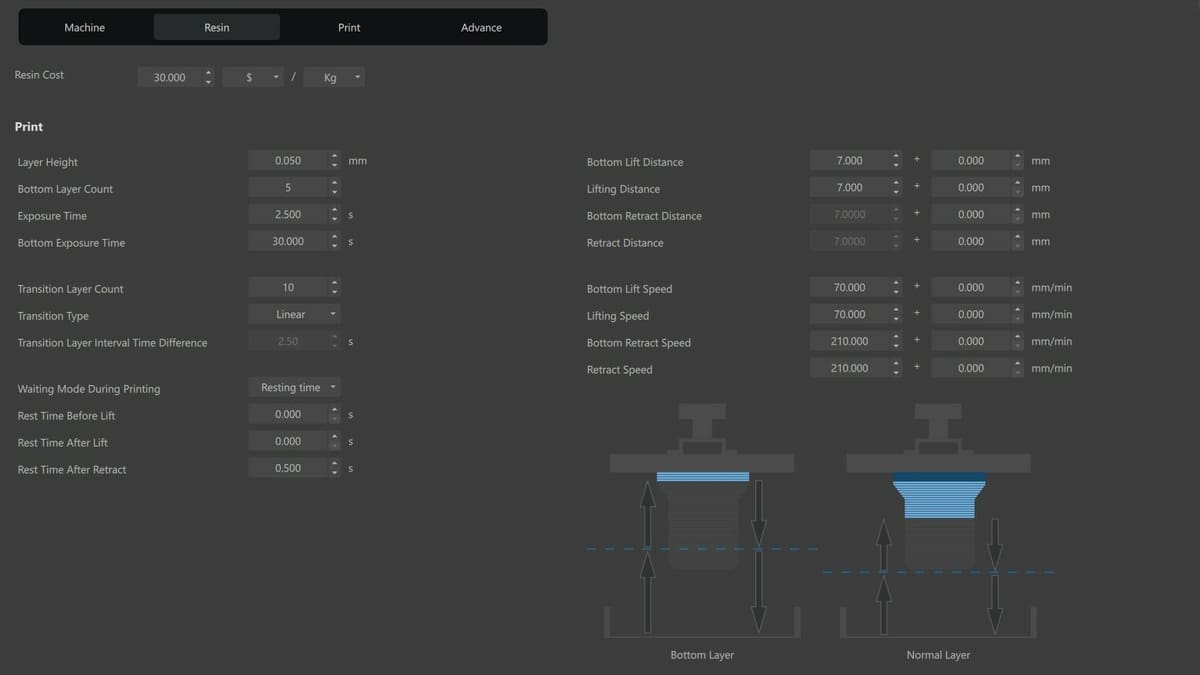Open the Waiting Mode Resting time dropdown
This screenshot has height=675, width=1200.
point(294,387)
